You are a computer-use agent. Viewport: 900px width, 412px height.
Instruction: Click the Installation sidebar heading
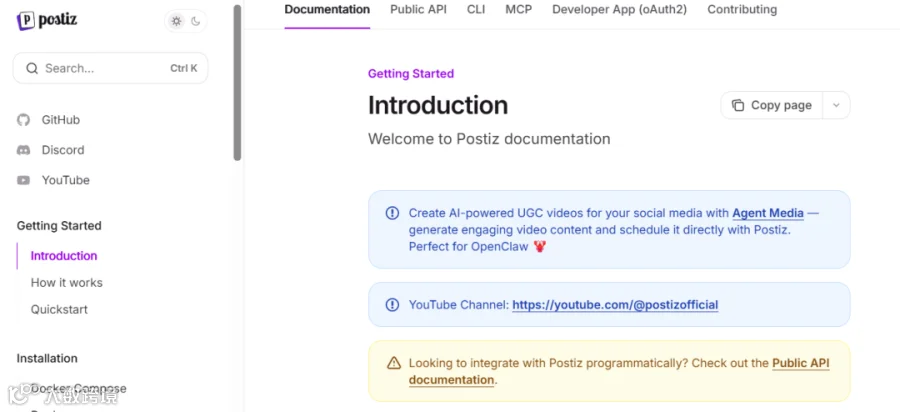click(47, 359)
